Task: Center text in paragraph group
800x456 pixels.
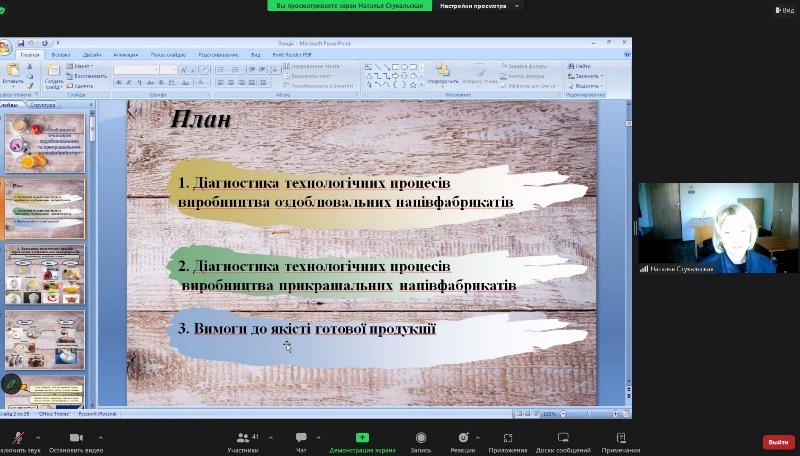Action: pos(231,82)
